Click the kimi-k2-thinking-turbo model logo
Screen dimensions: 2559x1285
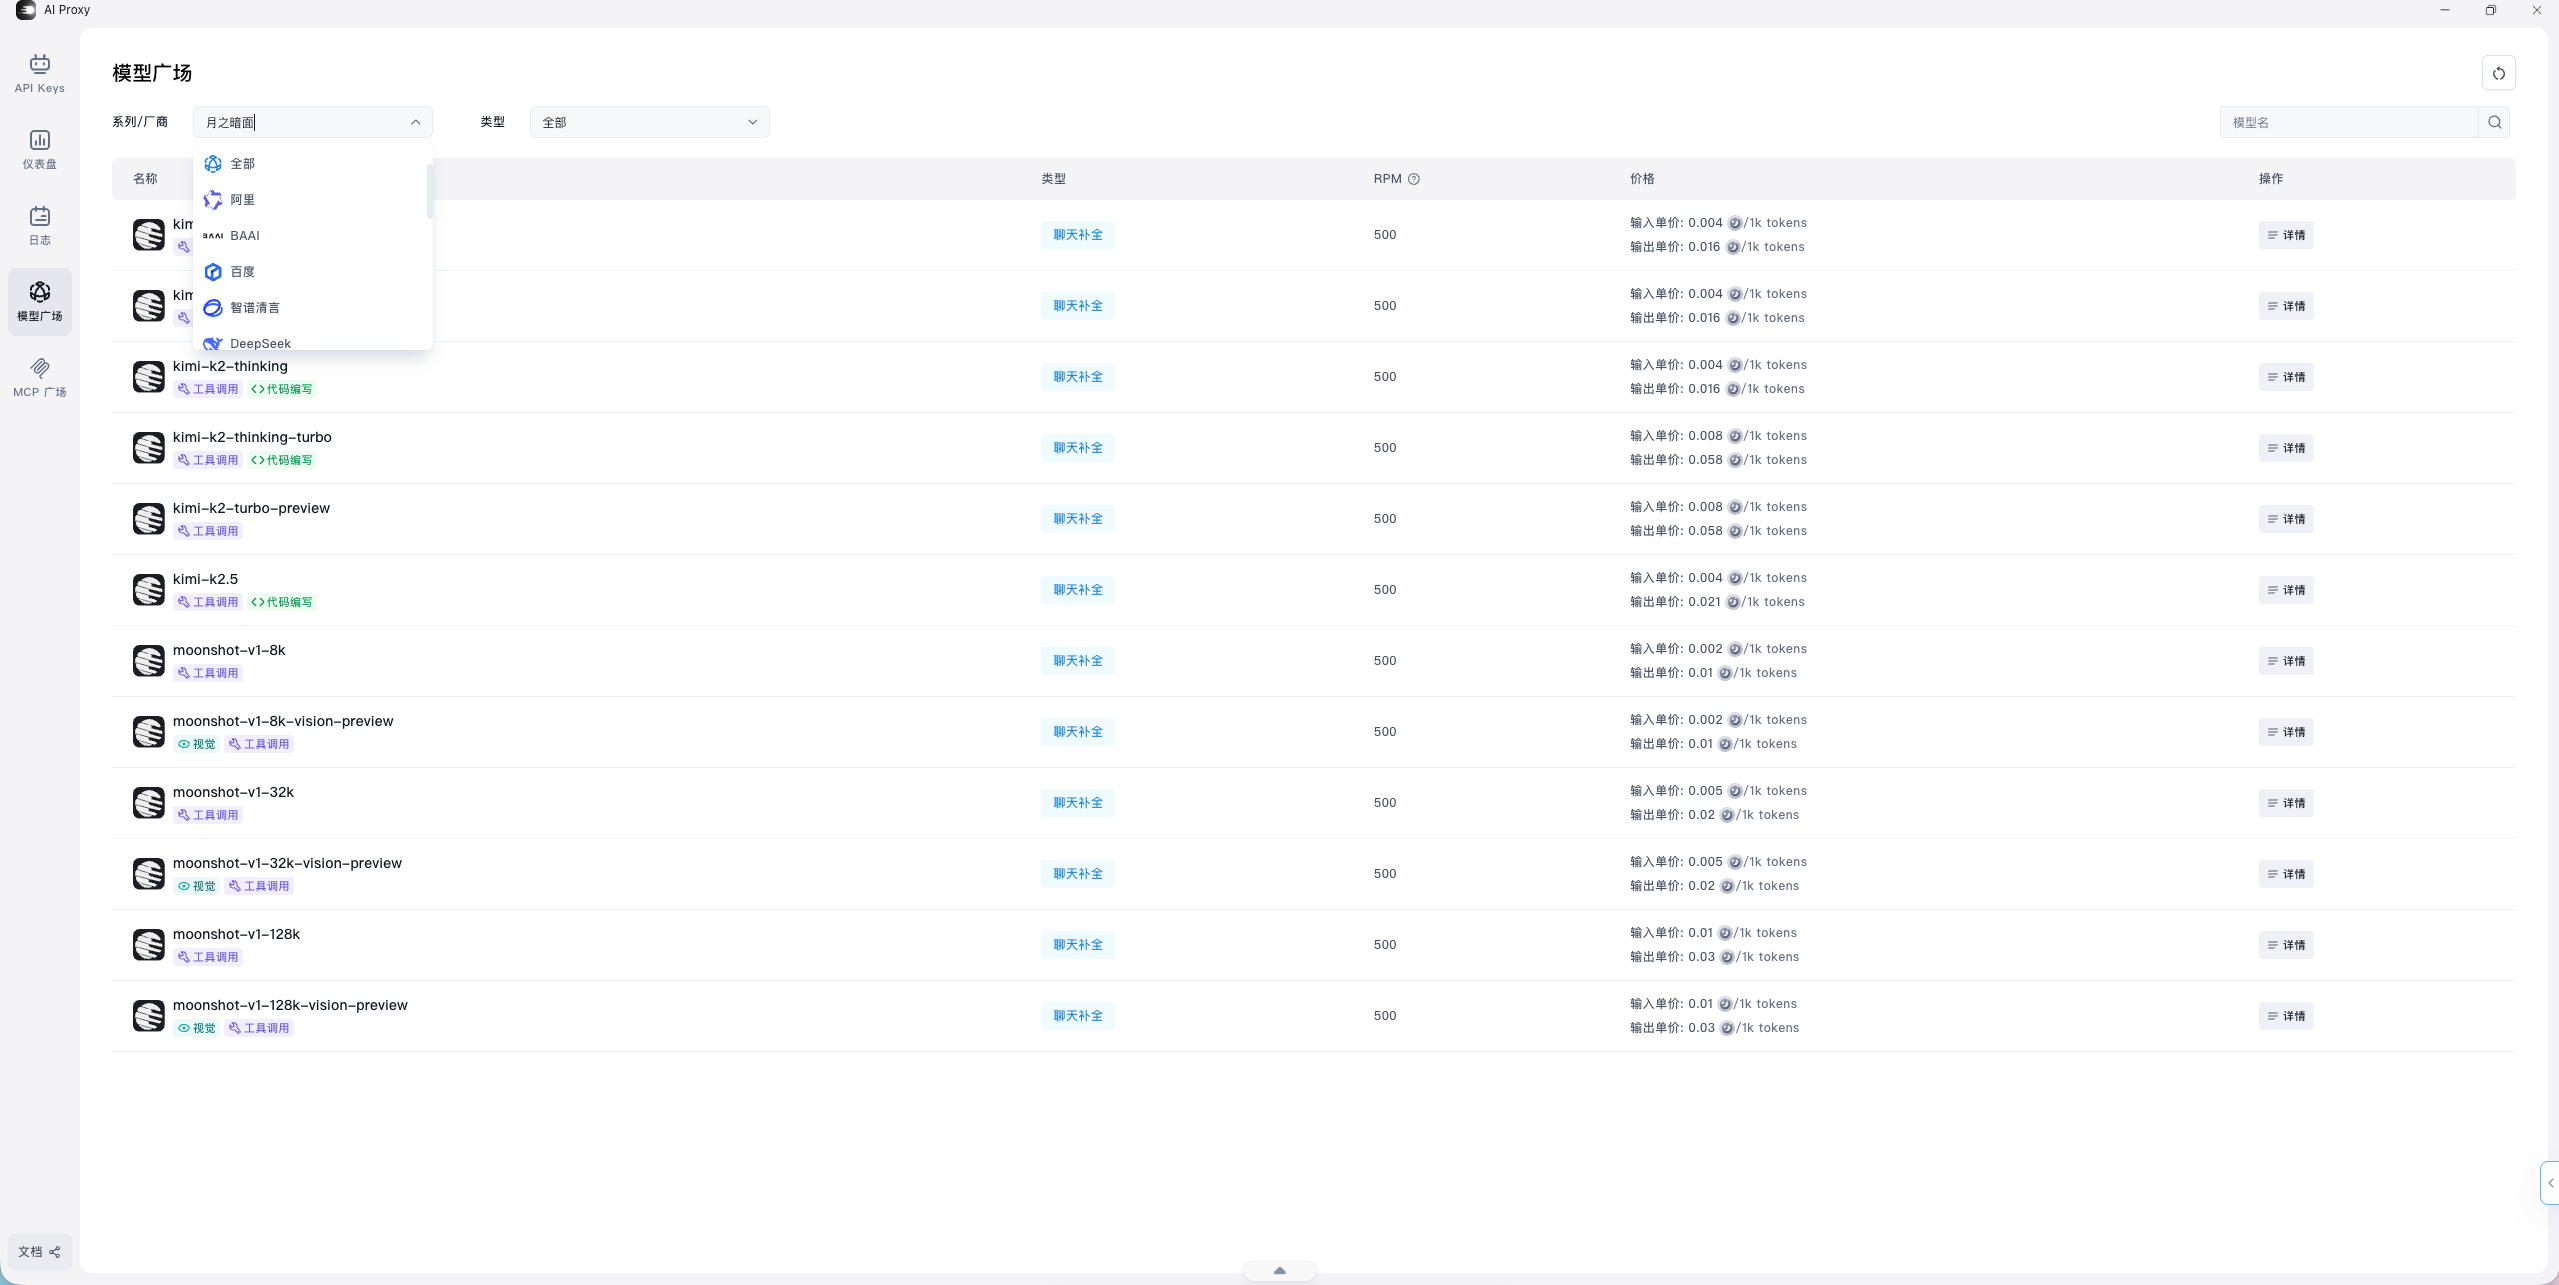149,448
